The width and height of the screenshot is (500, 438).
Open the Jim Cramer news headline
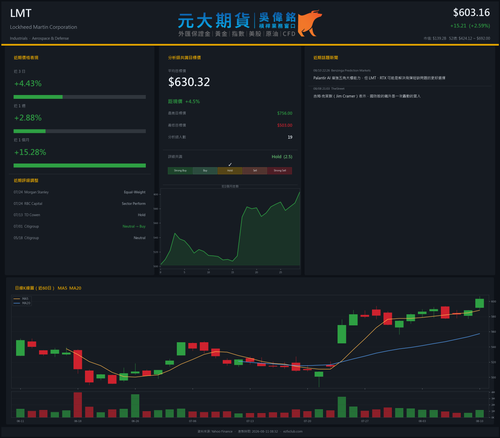click(x=367, y=96)
